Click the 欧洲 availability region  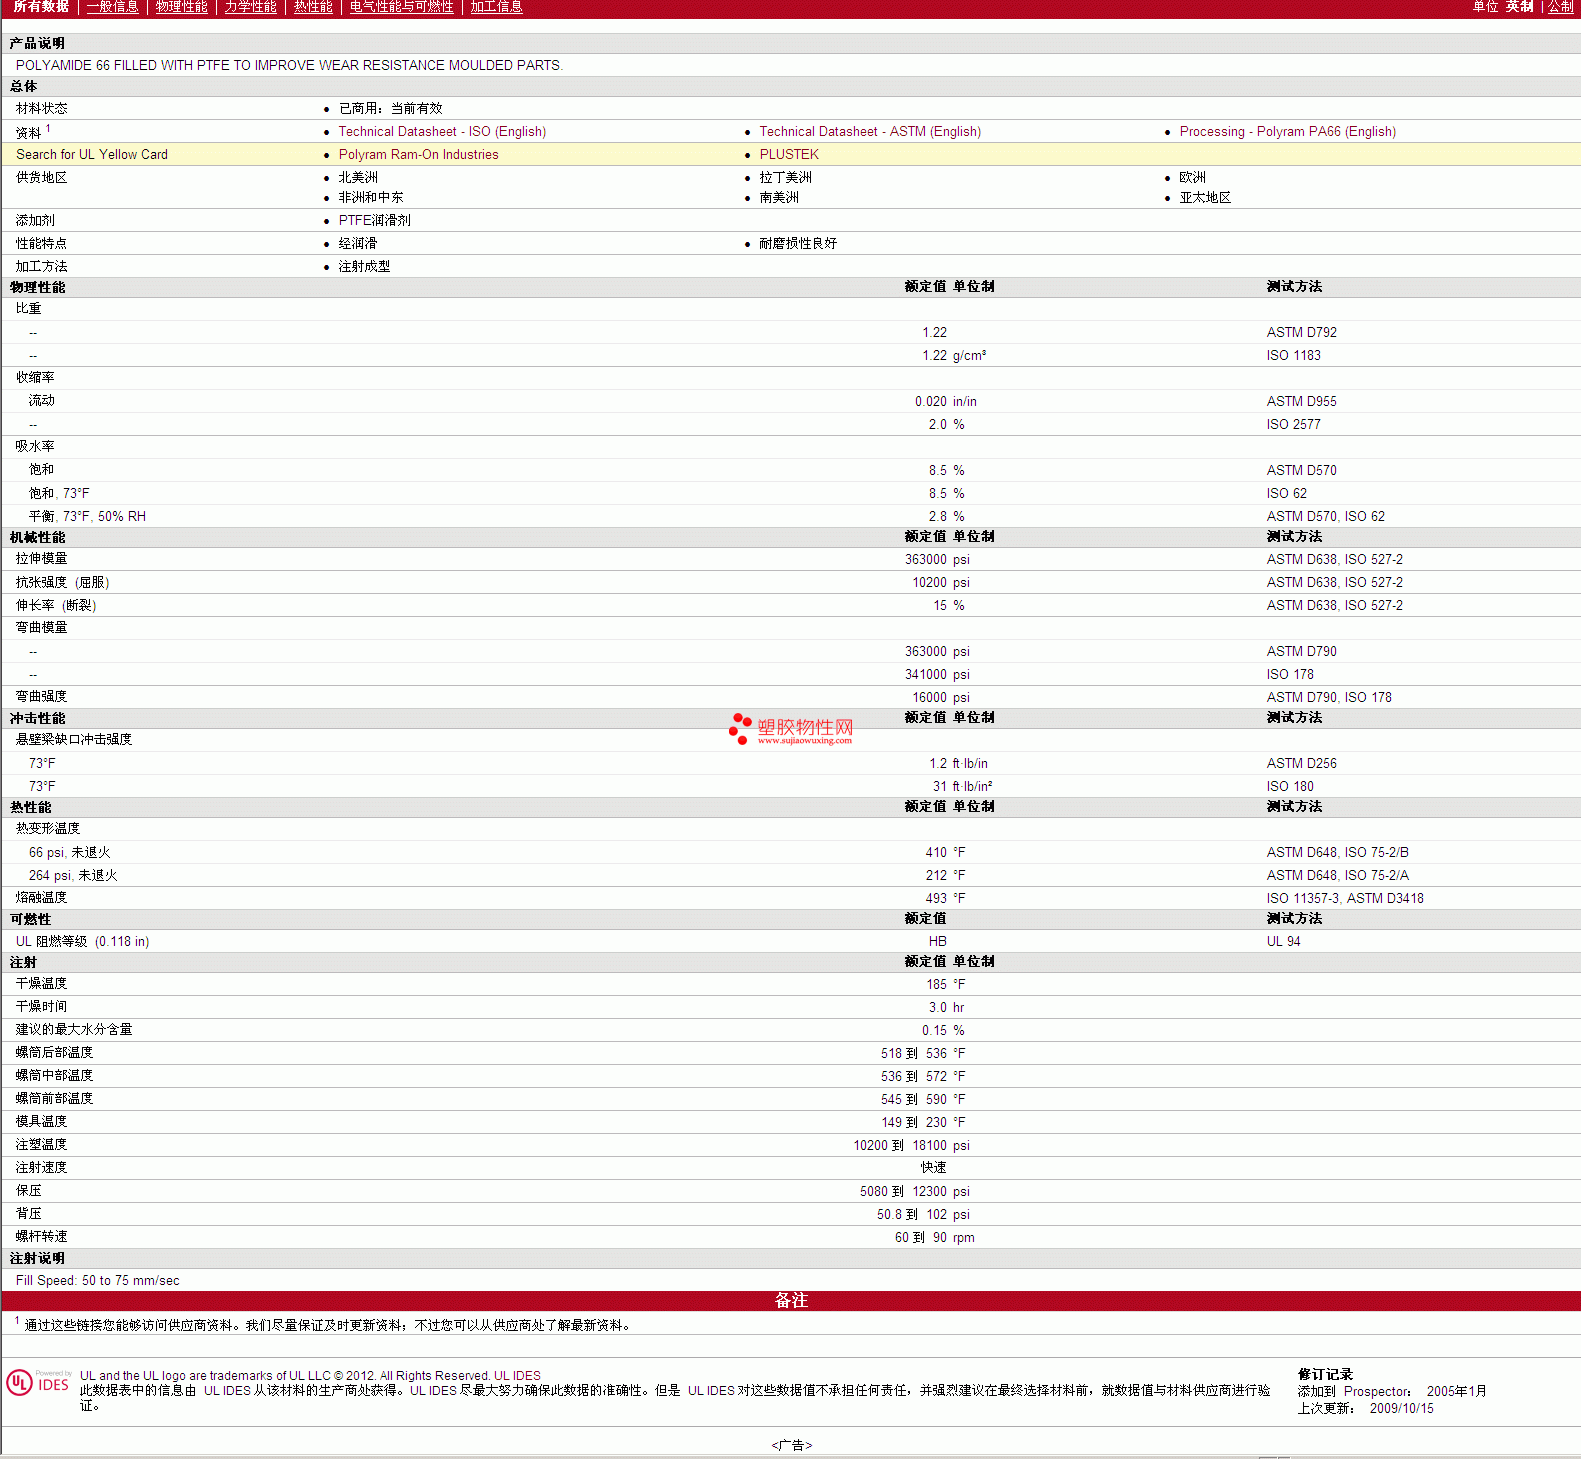[x=1192, y=178]
